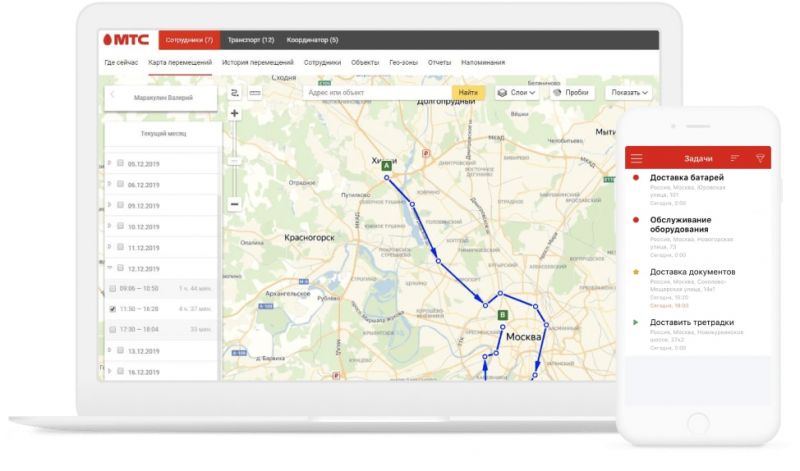Enable the 09:06 — 10:50 trip checkbox
Image resolution: width=800 pixels, height=471 pixels.
[x=112, y=289]
